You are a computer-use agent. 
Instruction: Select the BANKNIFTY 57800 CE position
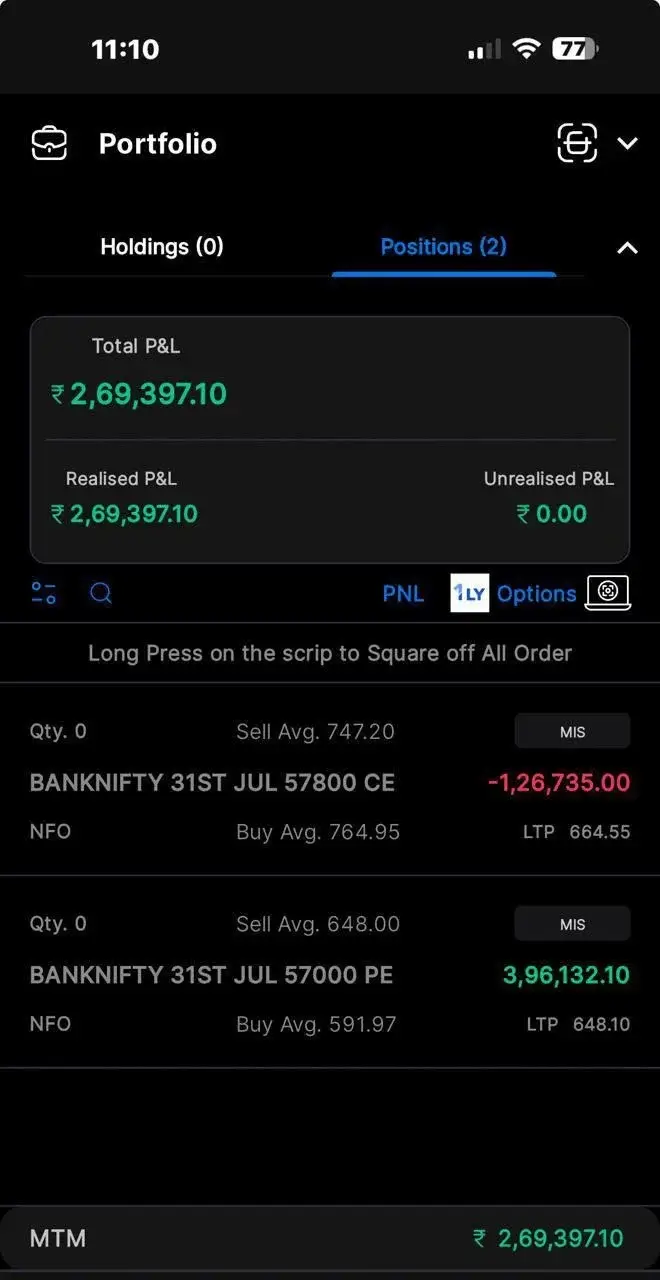point(330,780)
